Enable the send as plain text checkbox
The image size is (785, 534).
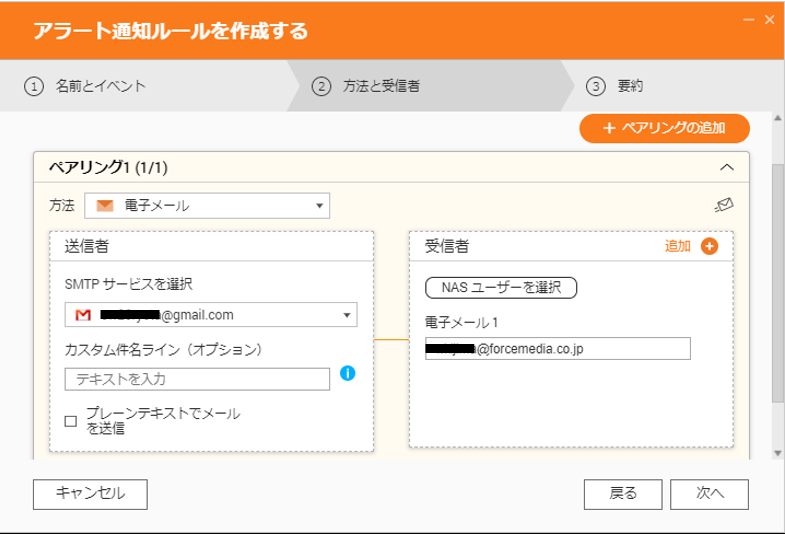pyautogui.click(x=71, y=421)
